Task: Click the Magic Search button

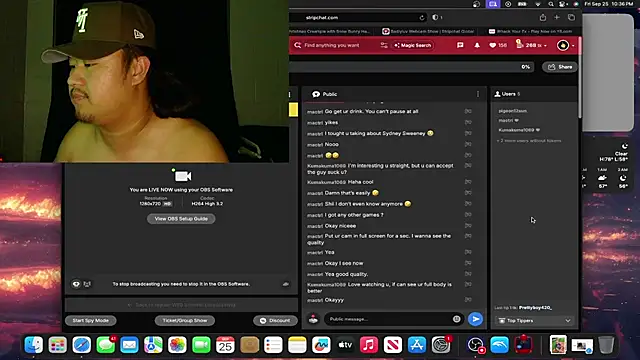Action: click(413, 45)
